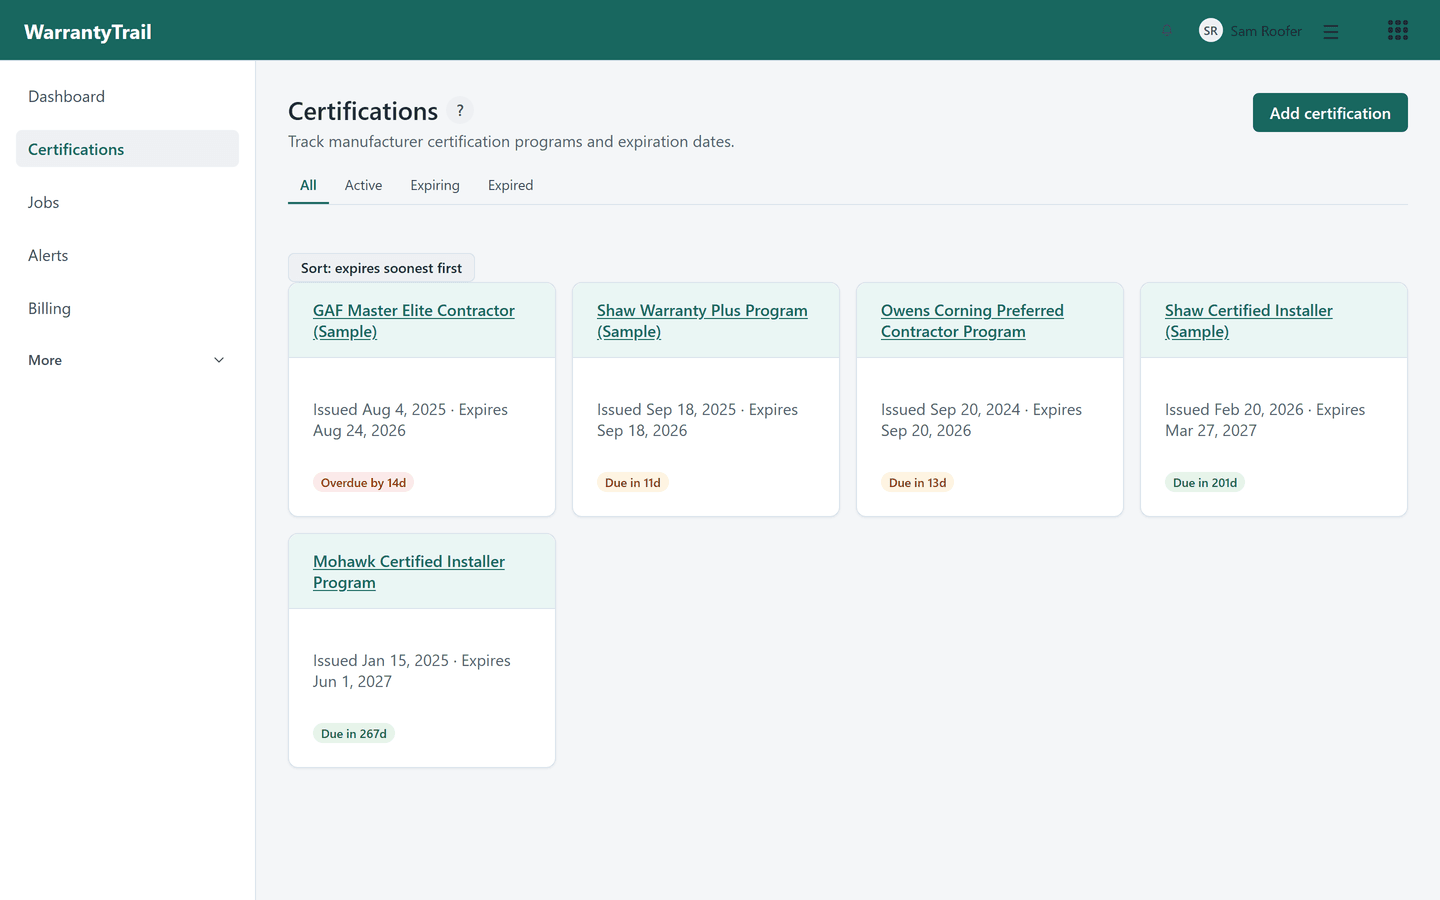Switch to the All tab
1440x900 pixels.
[x=308, y=185]
